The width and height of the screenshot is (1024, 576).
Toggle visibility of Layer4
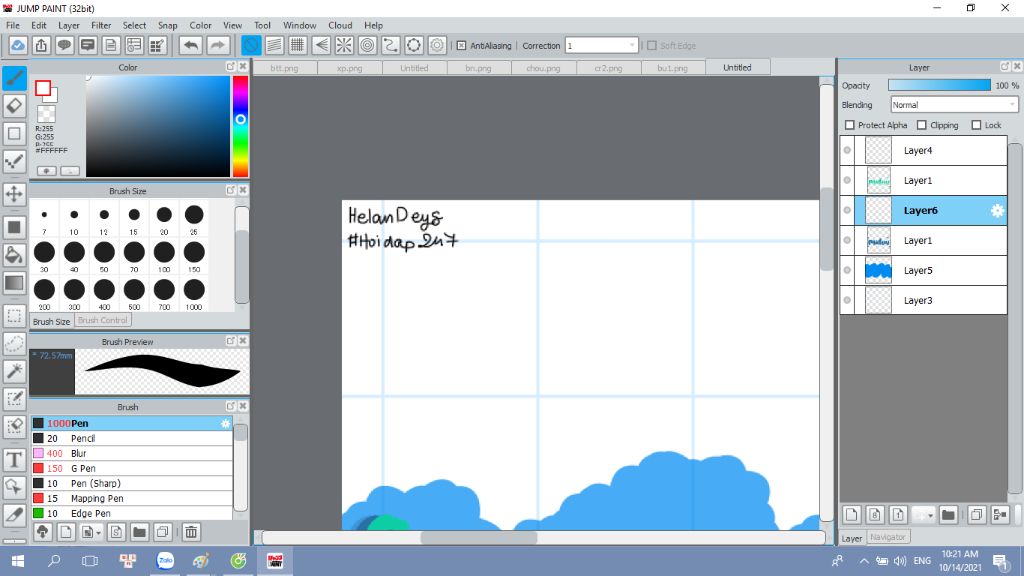click(847, 150)
